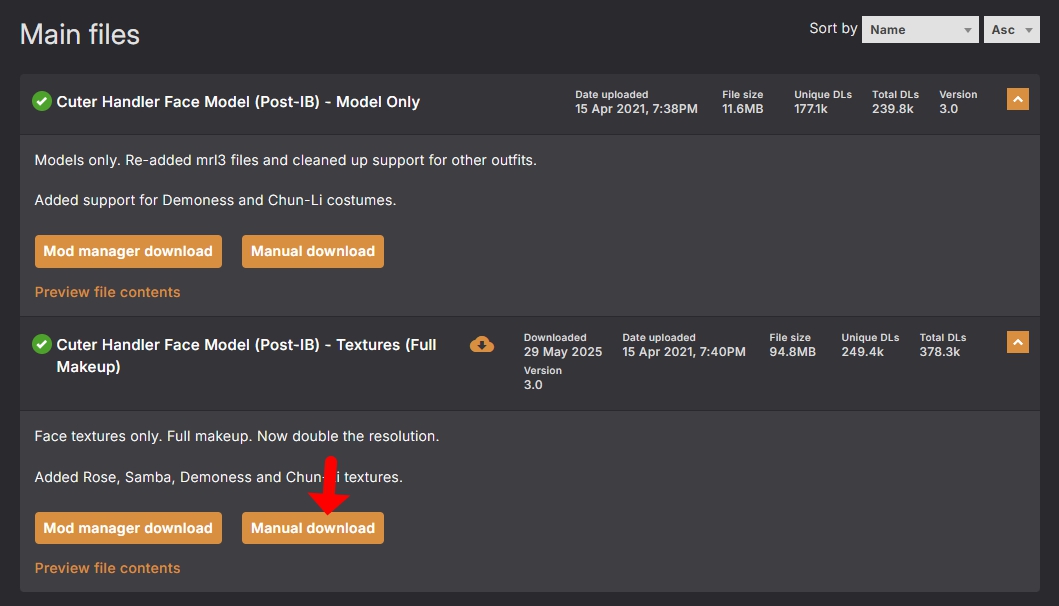Open the Asc sort order dropdown
The width and height of the screenshot is (1059, 606).
[x=1011, y=30]
